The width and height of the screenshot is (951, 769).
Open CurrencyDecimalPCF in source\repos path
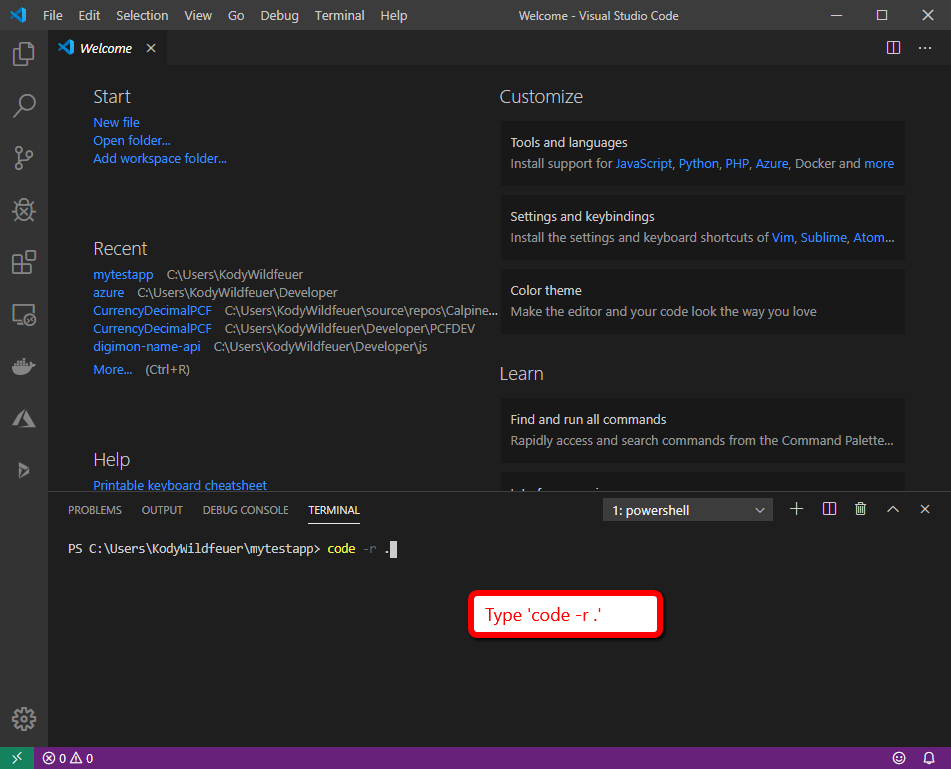pos(152,311)
